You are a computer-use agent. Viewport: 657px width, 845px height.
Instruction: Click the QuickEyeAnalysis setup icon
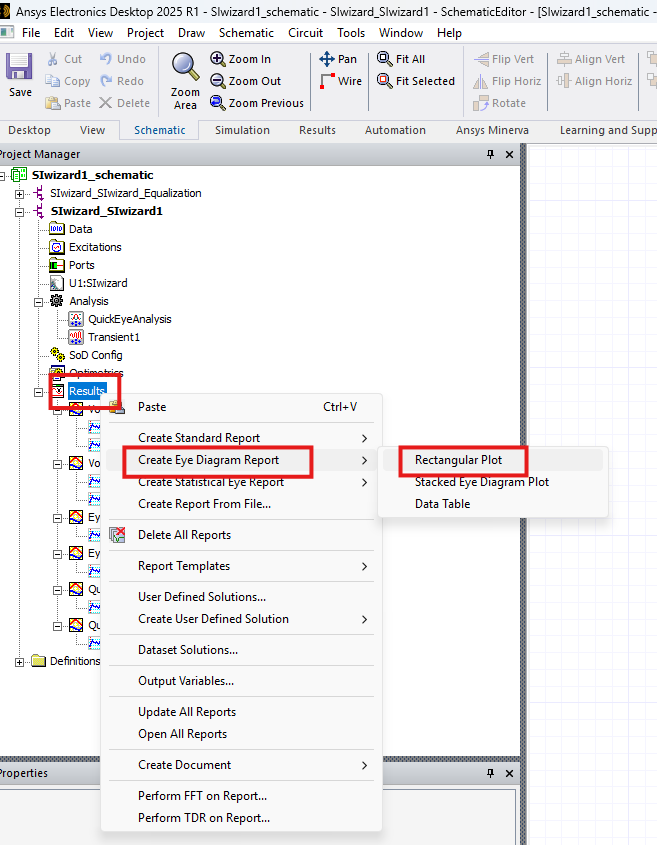[x=76, y=319]
